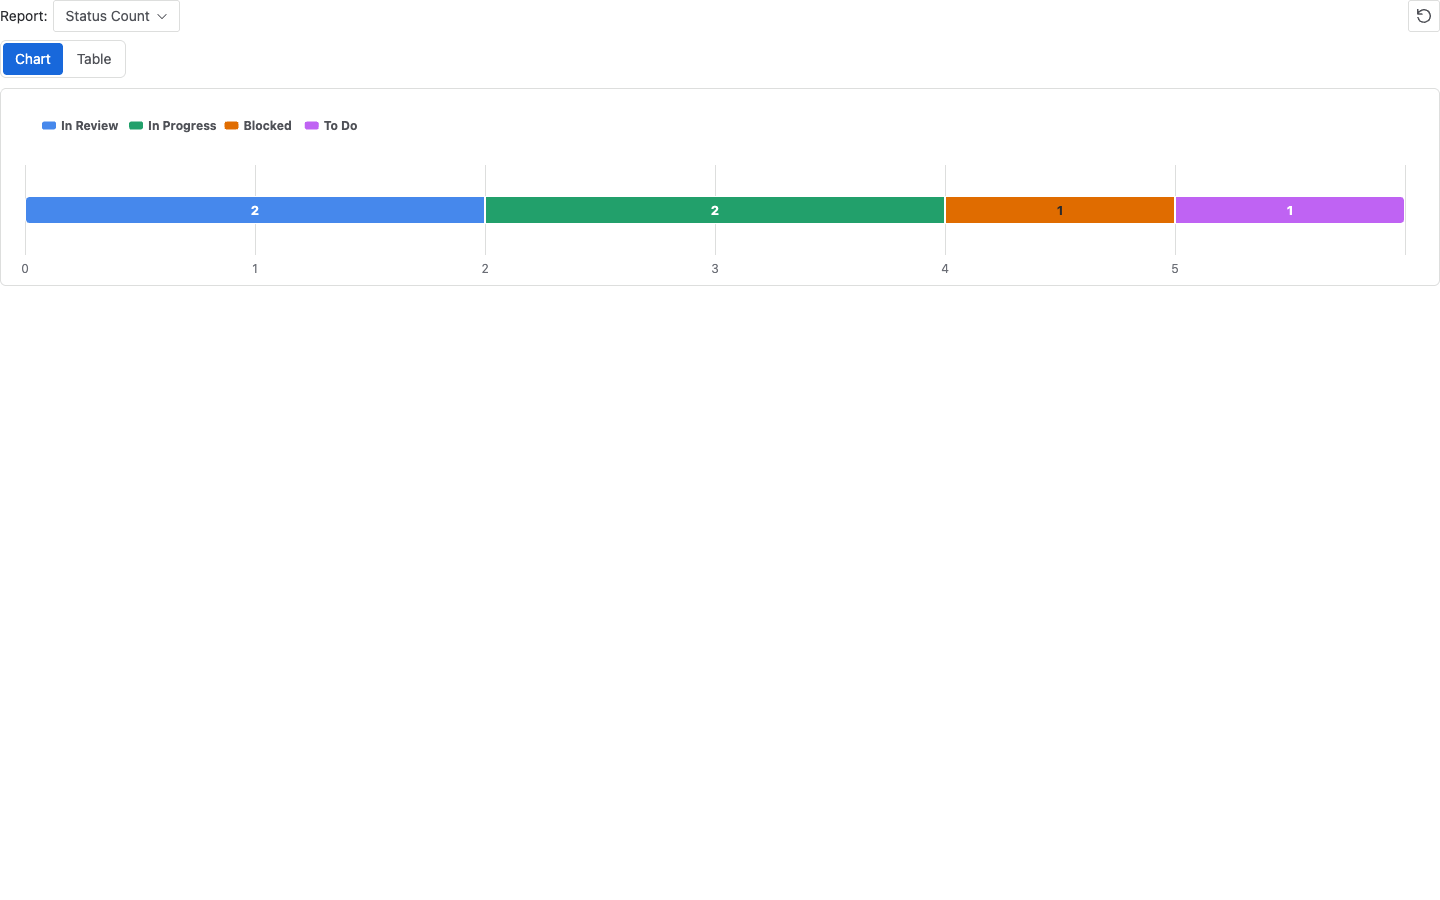Click the orange Blocked legend swatch
The image size is (1440, 900).
coord(232,126)
